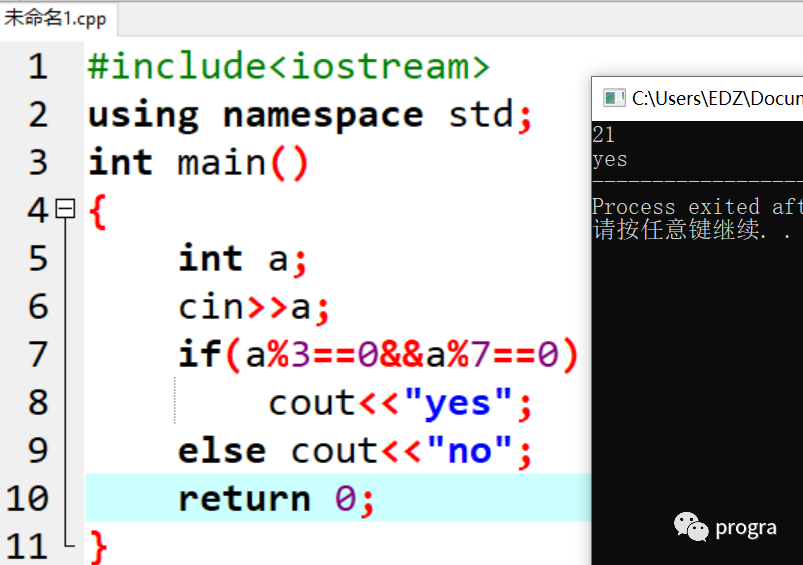Click 'Process exited aft' text in console
Screen dimensions: 803x565
[697, 207]
